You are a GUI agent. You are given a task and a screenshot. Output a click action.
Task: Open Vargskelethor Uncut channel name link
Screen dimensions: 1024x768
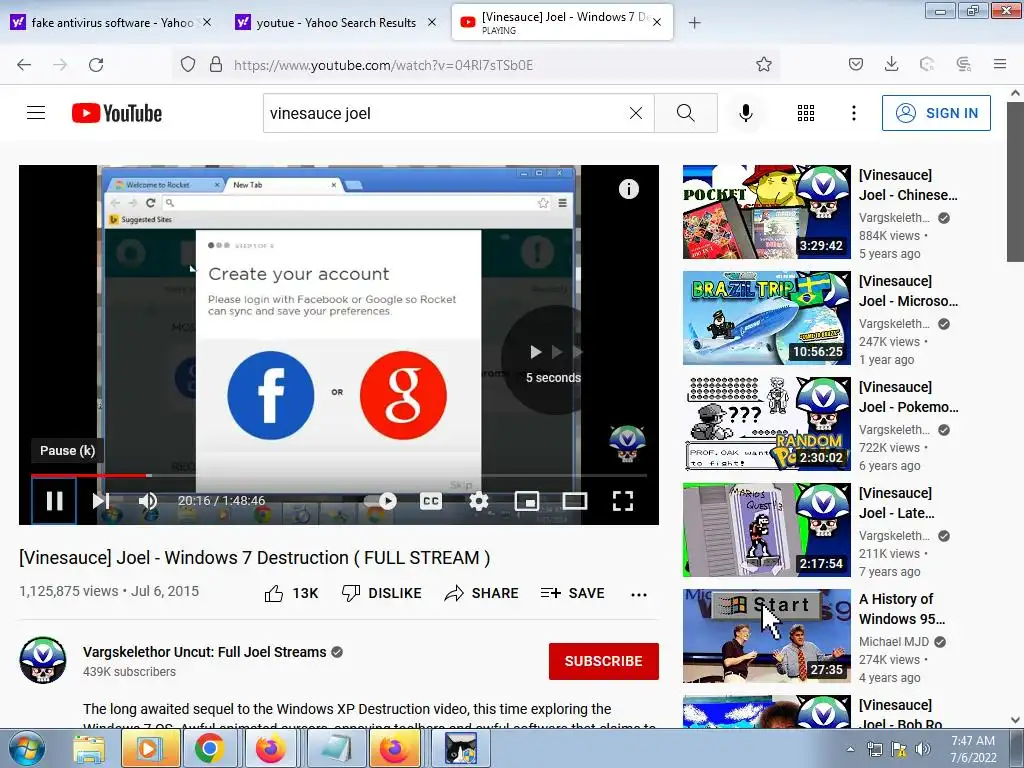click(x=204, y=652)
